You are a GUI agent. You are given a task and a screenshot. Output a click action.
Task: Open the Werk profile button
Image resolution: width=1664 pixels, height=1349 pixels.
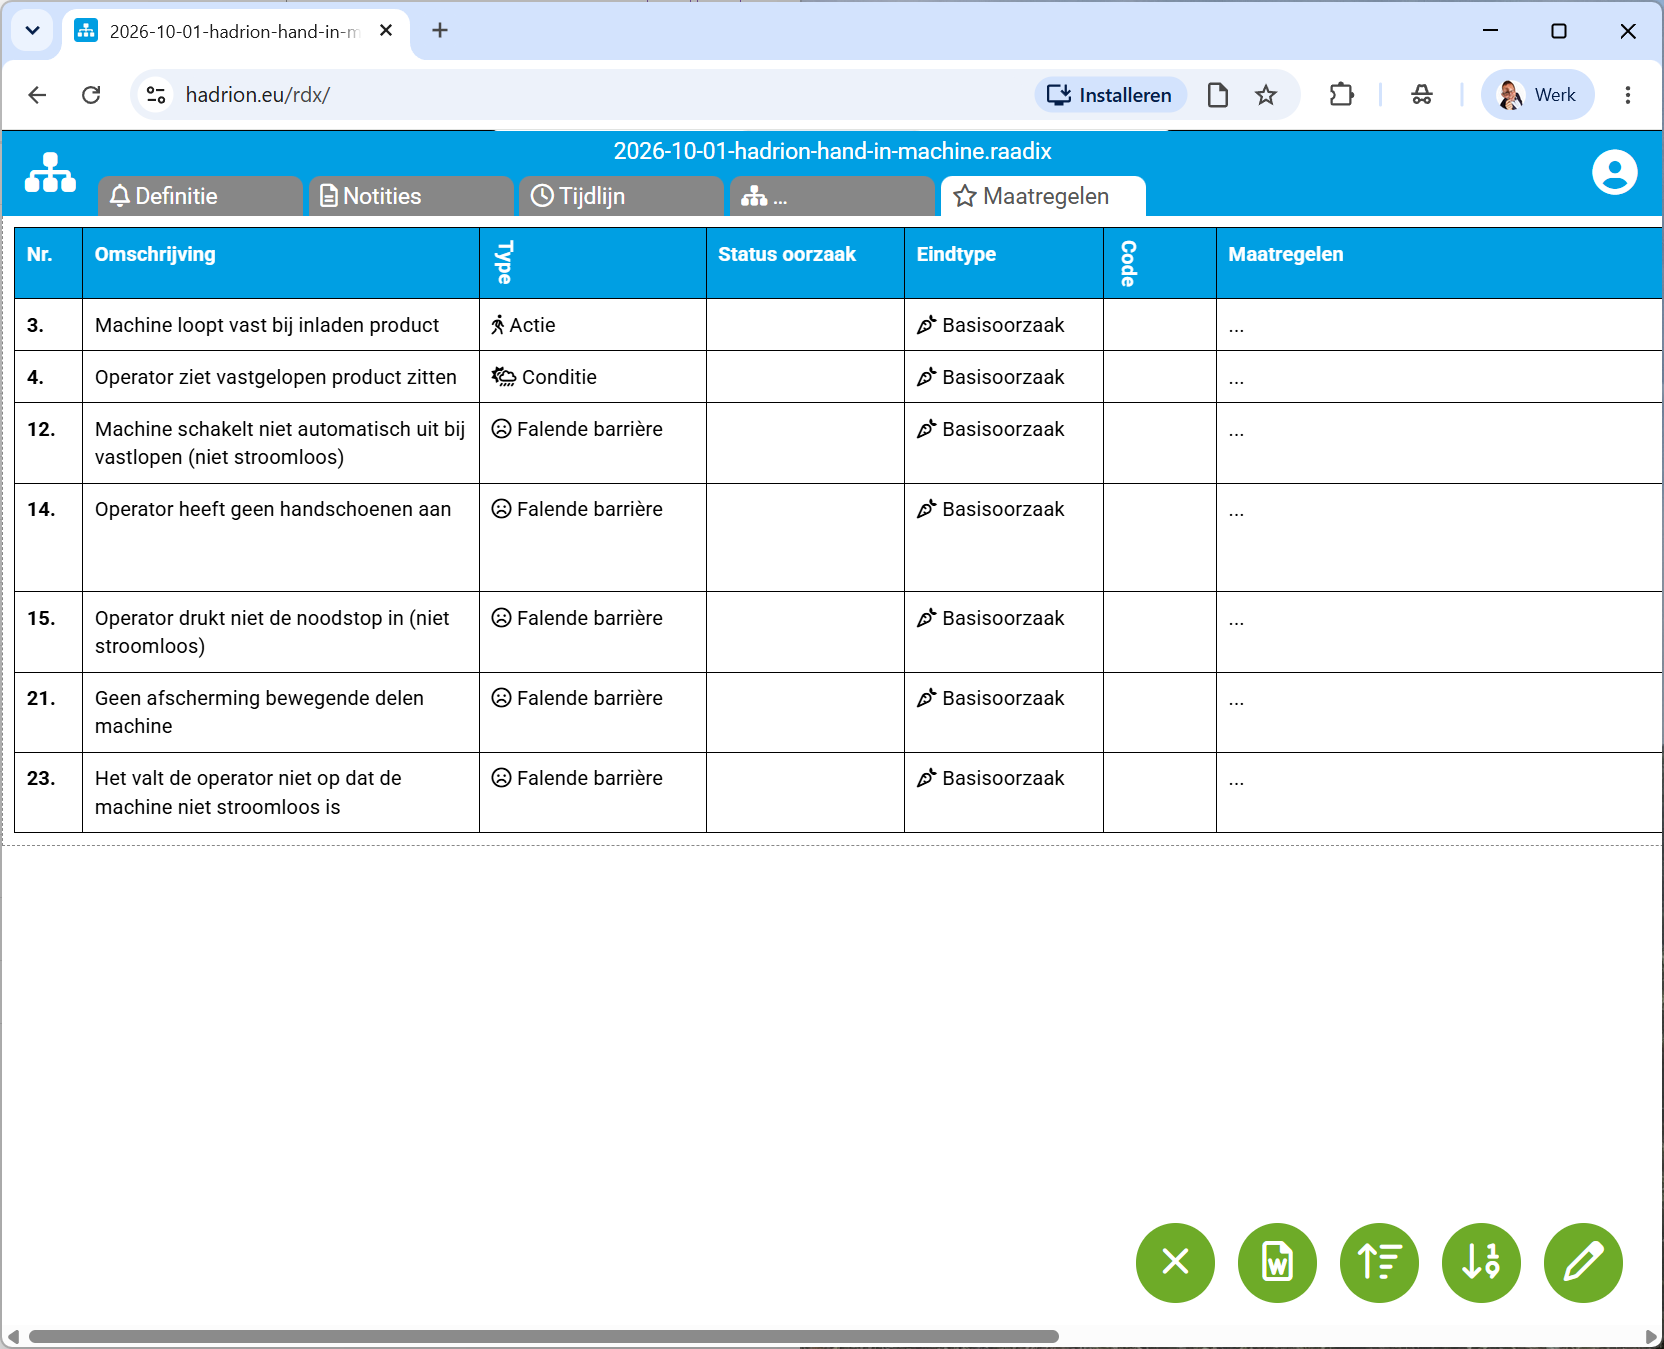tap(1537, 95)
